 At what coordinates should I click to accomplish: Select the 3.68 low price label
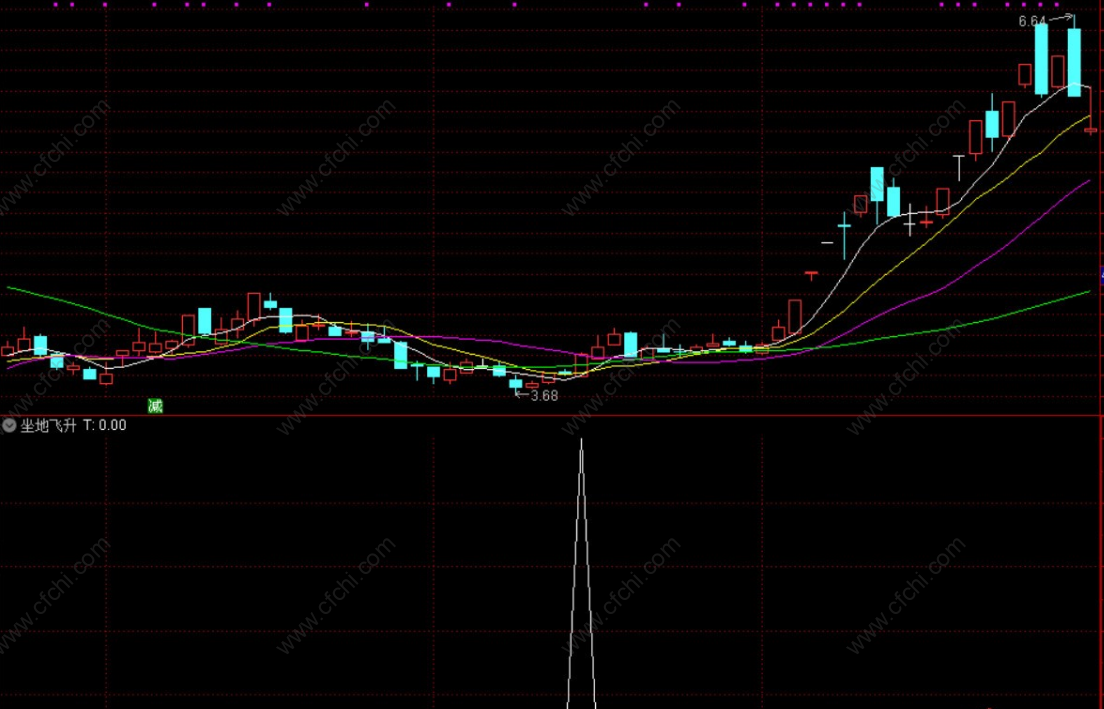click(x=544, y=396)
